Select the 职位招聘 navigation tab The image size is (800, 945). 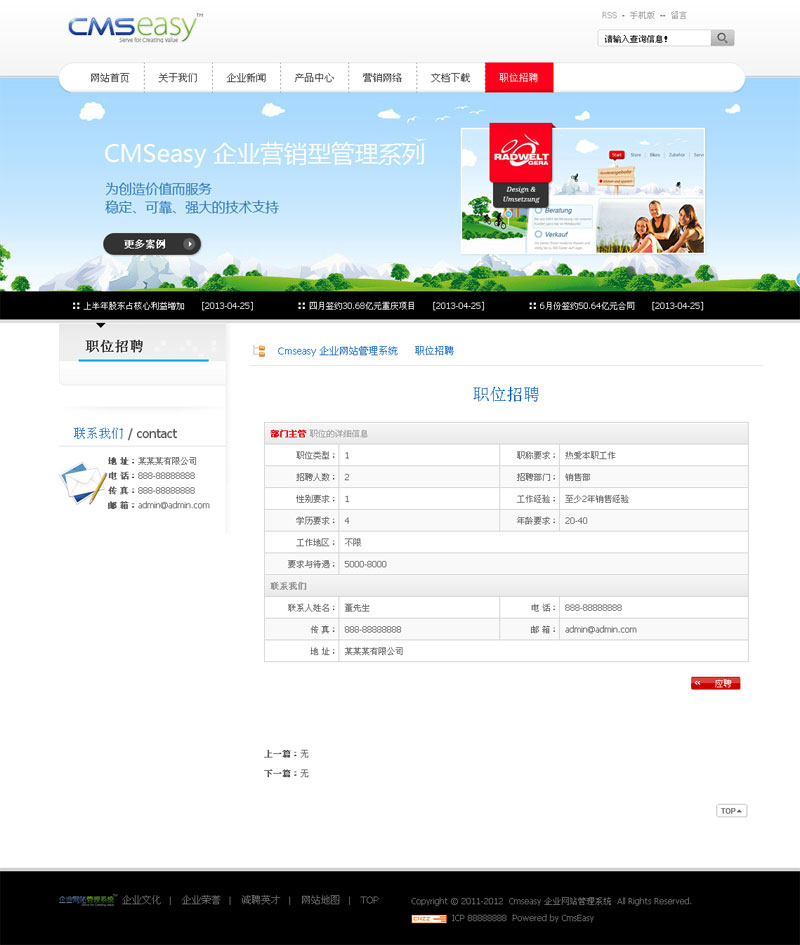tap(518, 78)
